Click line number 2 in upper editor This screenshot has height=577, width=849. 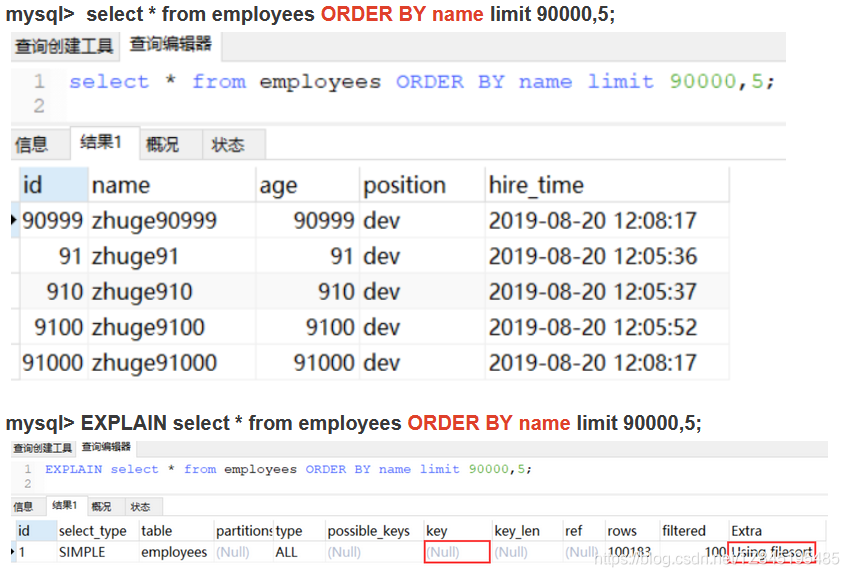point(39,106)
